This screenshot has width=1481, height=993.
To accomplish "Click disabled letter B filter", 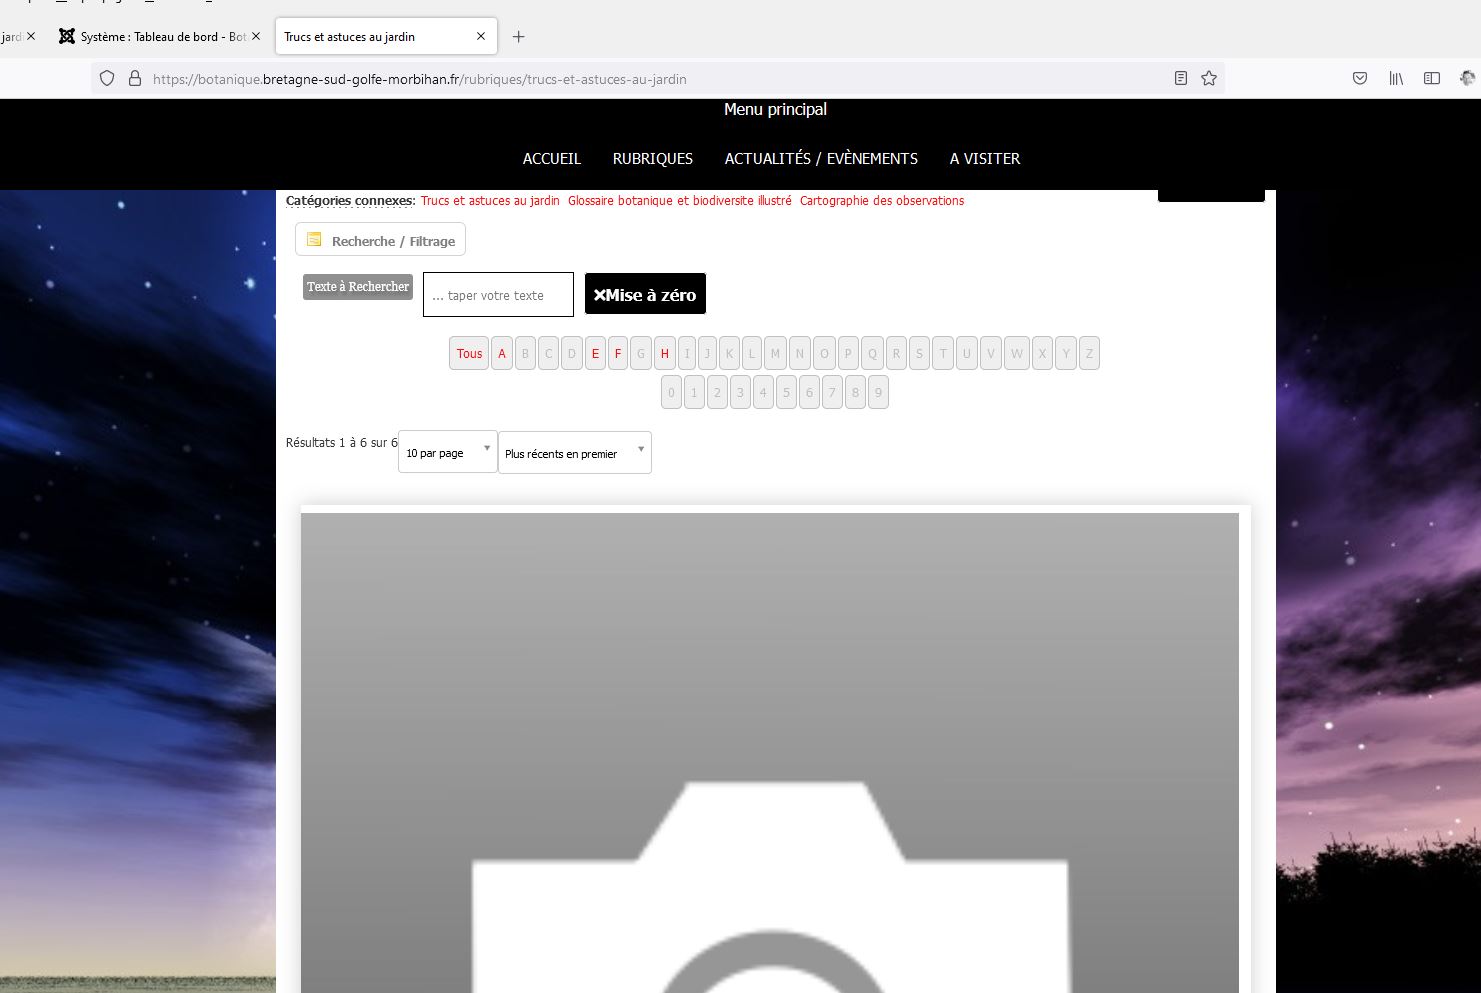I will click(525, 353).
